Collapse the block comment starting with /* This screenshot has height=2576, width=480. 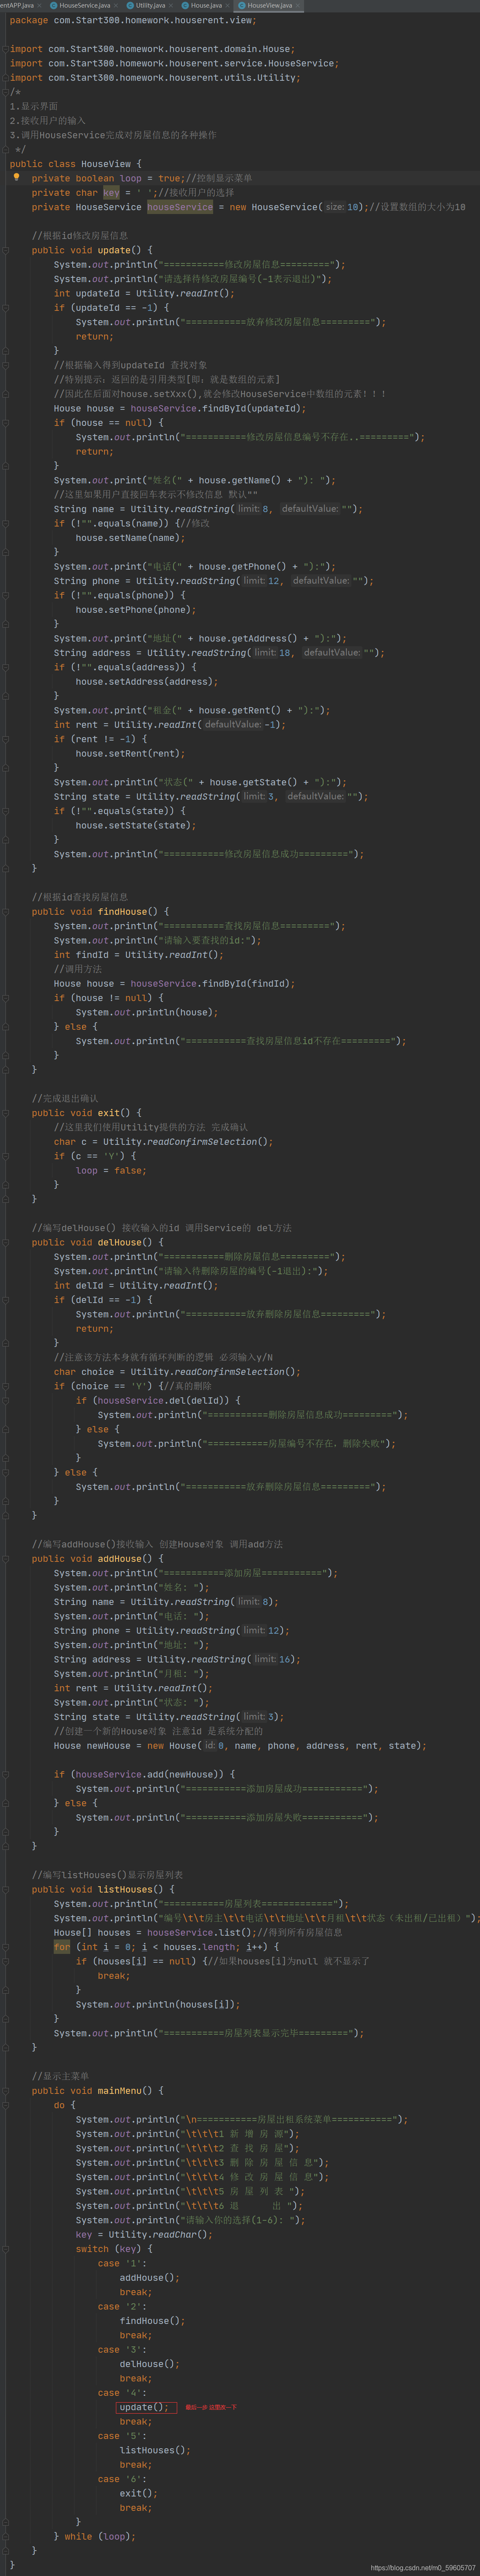[5, 92]
